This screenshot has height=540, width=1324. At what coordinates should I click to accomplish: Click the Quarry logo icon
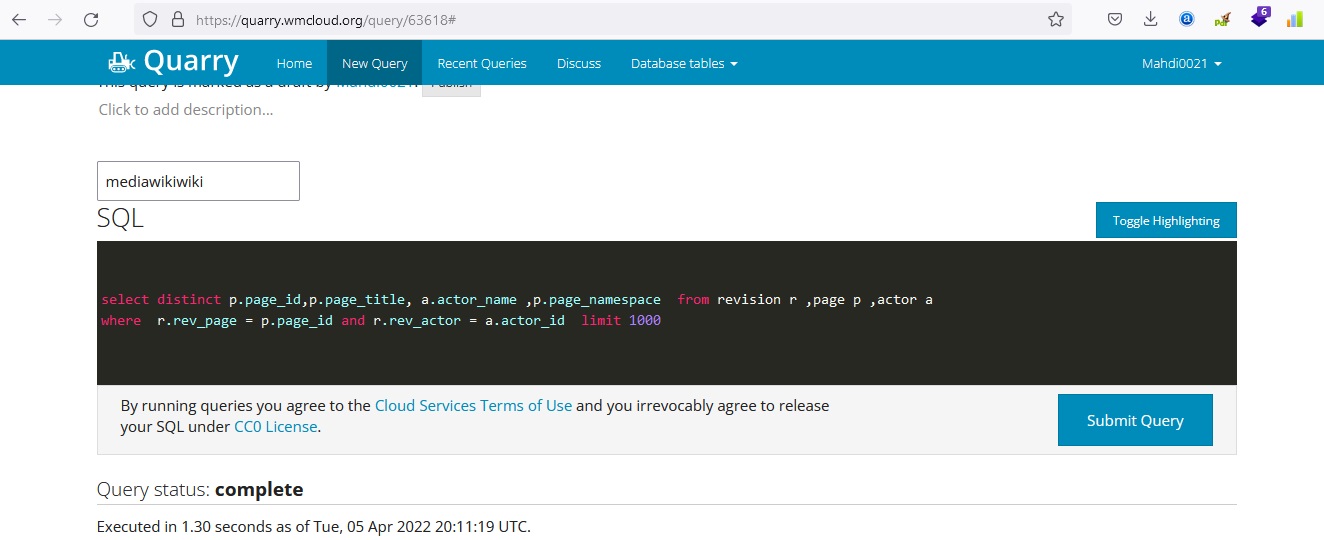(x=120, y=62)
